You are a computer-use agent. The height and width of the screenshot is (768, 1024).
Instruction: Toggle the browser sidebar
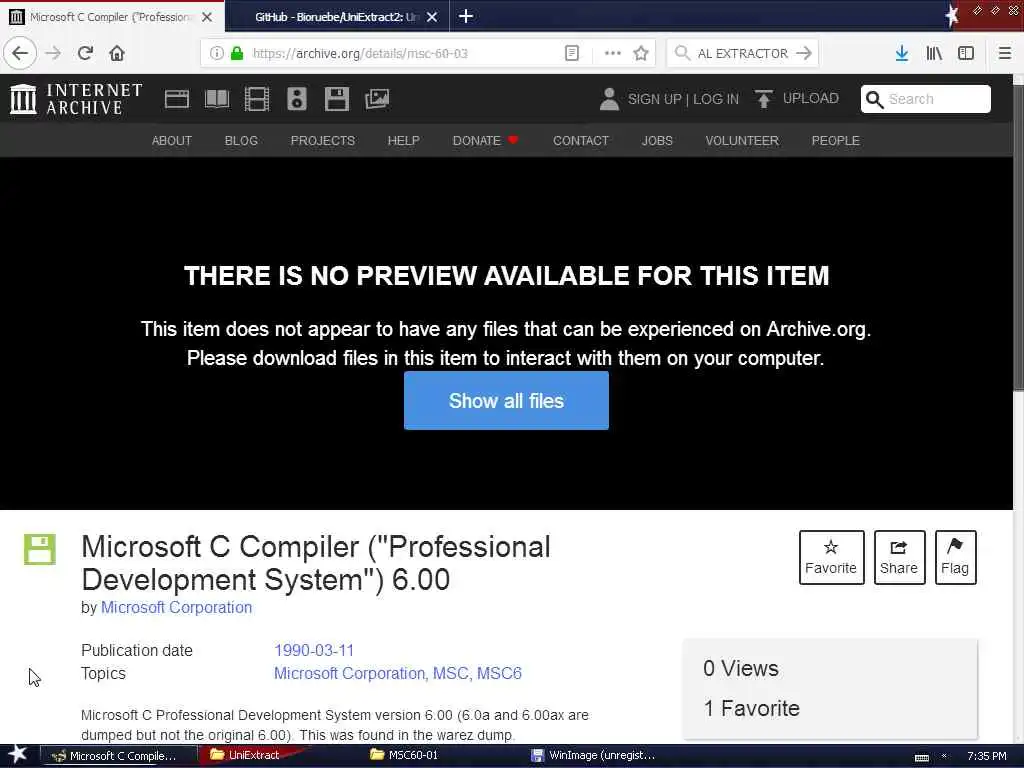point(966,53)
